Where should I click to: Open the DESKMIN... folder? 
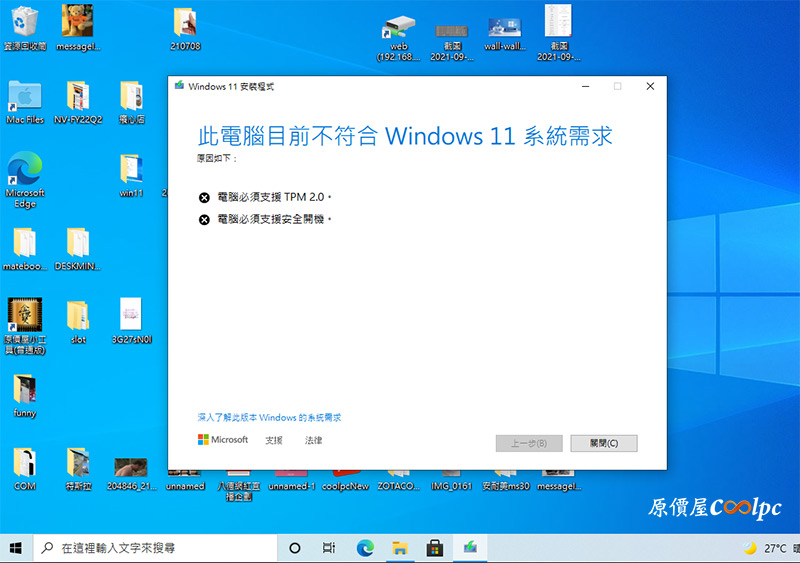tap(78, 249)
